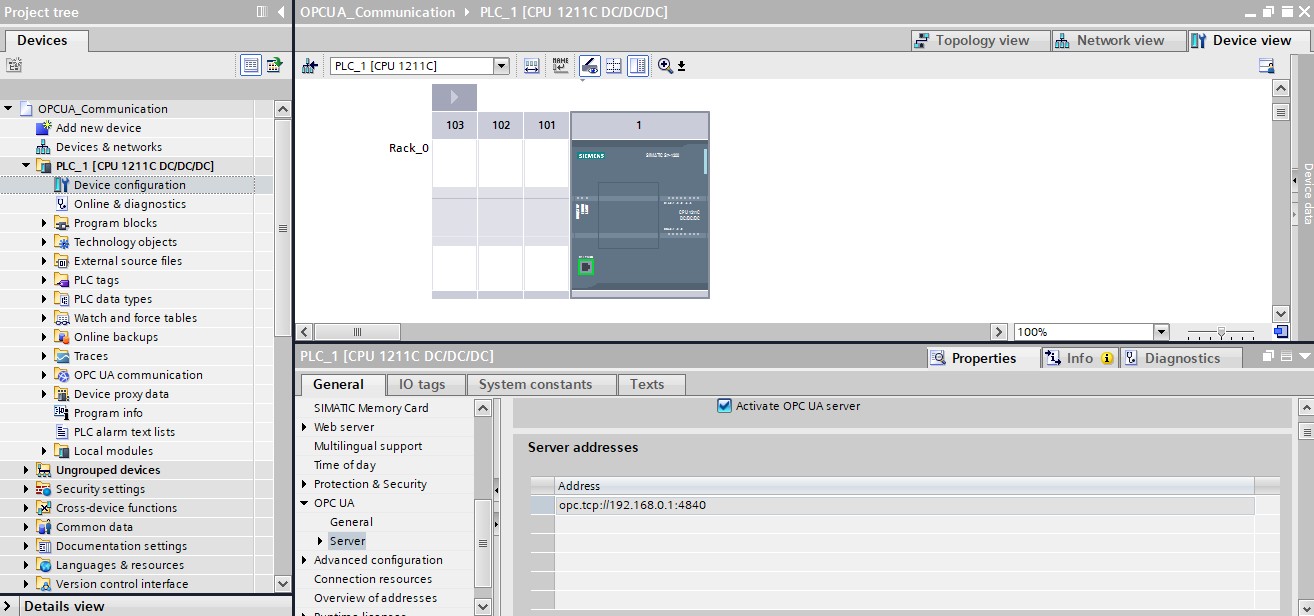The width and height of the screenshot is (1314, 616).
Task: Select Security settings in project tree
Action: [100, 489]
